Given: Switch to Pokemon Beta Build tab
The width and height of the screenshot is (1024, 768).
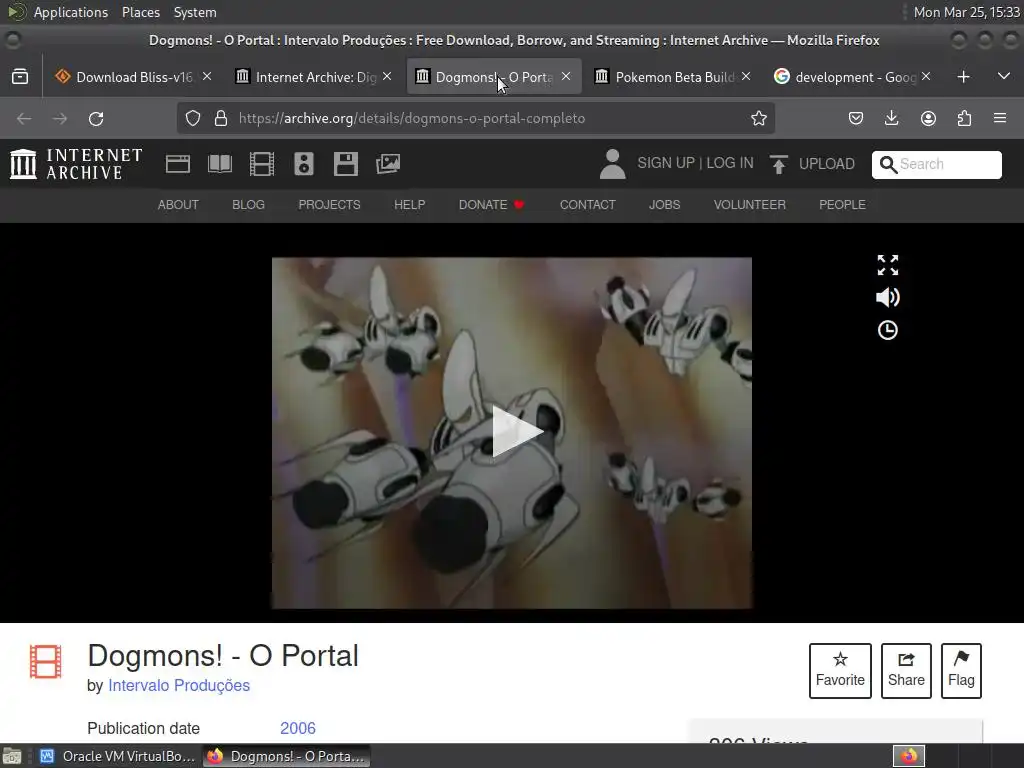Looking at the screenshot, I should point(675,77).
